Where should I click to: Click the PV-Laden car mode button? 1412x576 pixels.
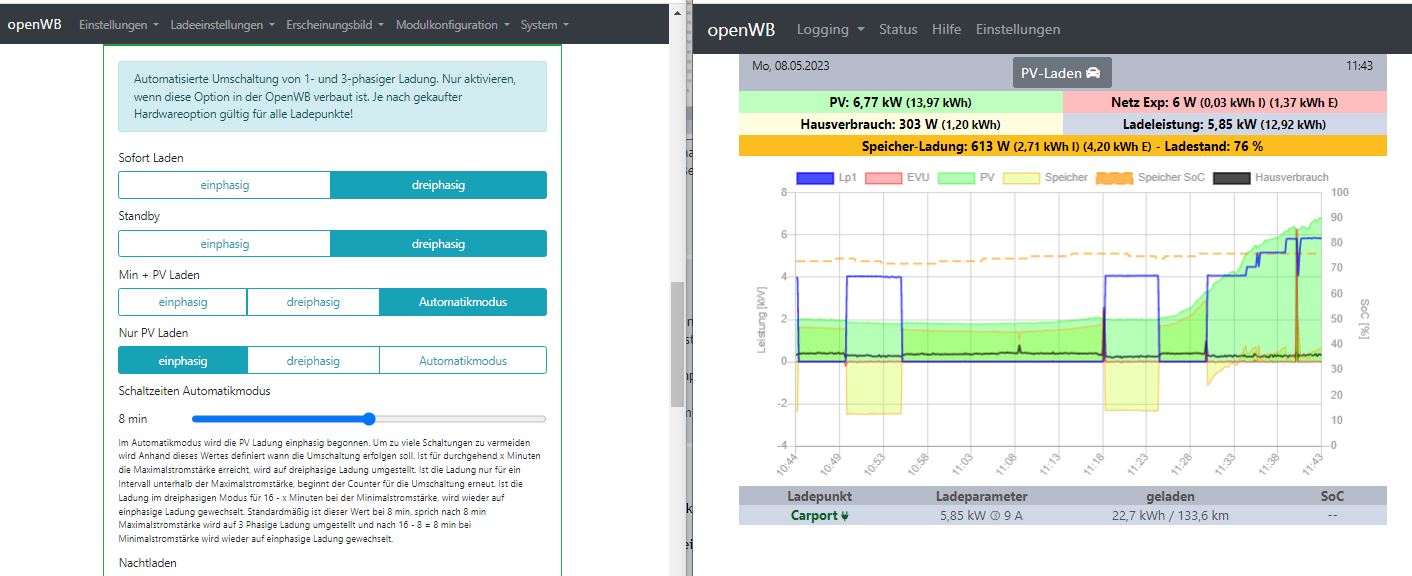1062,73
